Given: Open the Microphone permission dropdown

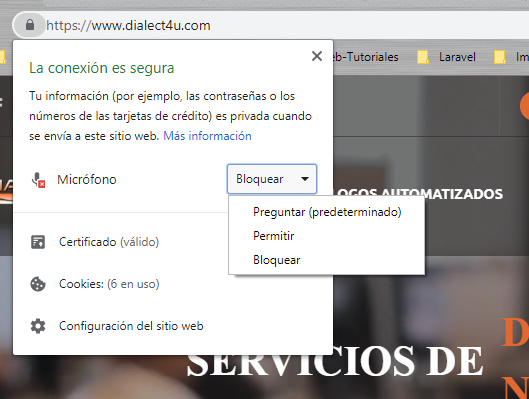Looking at the screenshot, I should coord(272,179).
